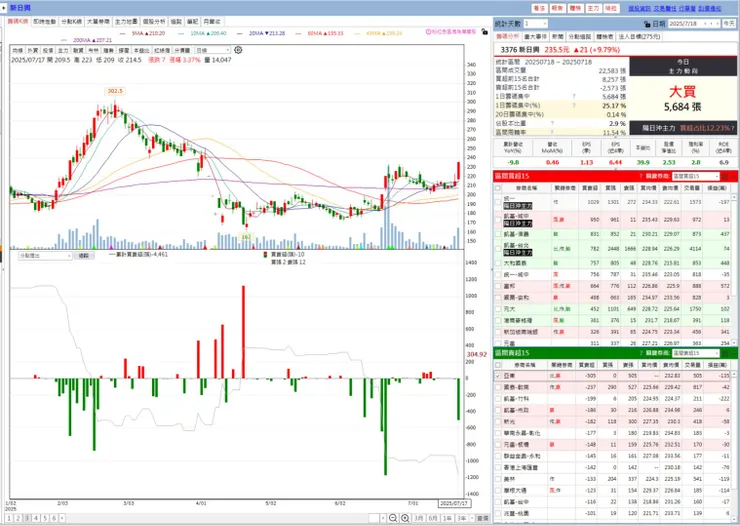Image resolution: width=740 pixels, height=526 pixels.
Task: Set chart range with the 1年 button
Action: [447, 518]
